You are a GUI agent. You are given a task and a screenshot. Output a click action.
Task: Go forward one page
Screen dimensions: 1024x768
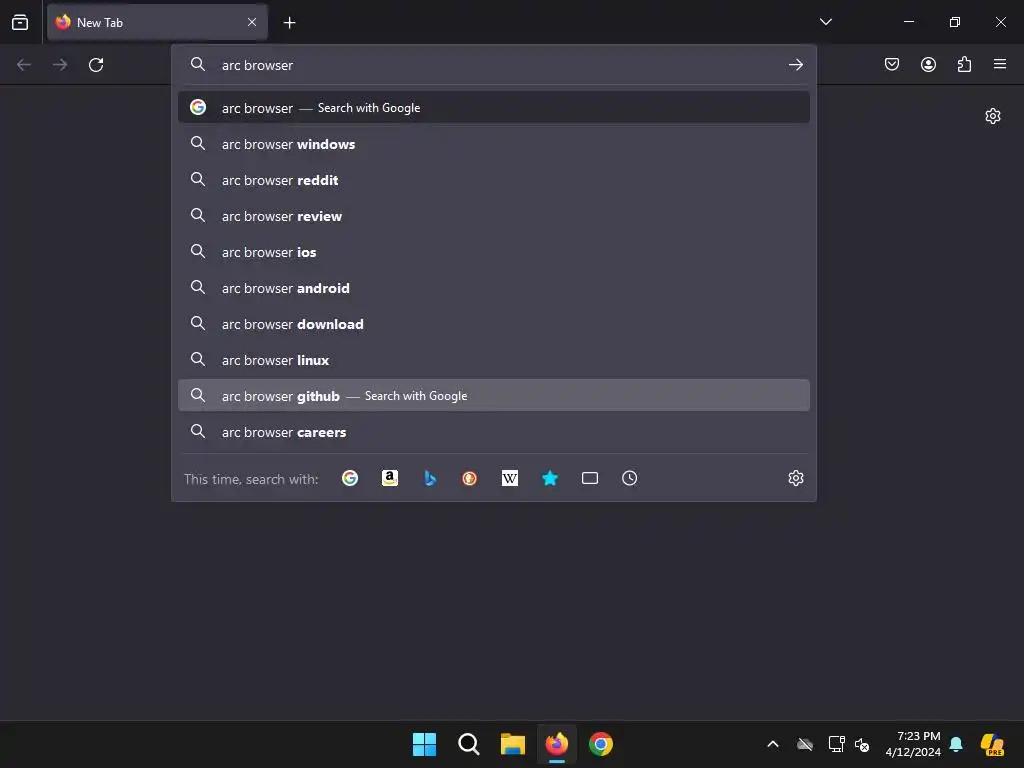tap(60, 65)
